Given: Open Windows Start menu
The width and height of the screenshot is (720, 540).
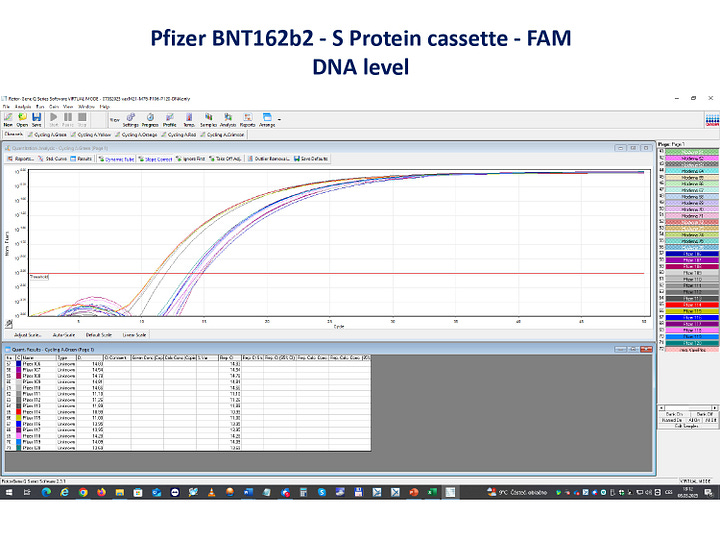Looking at the screenshot, I should pyautogui.click(x=8, y=492).
